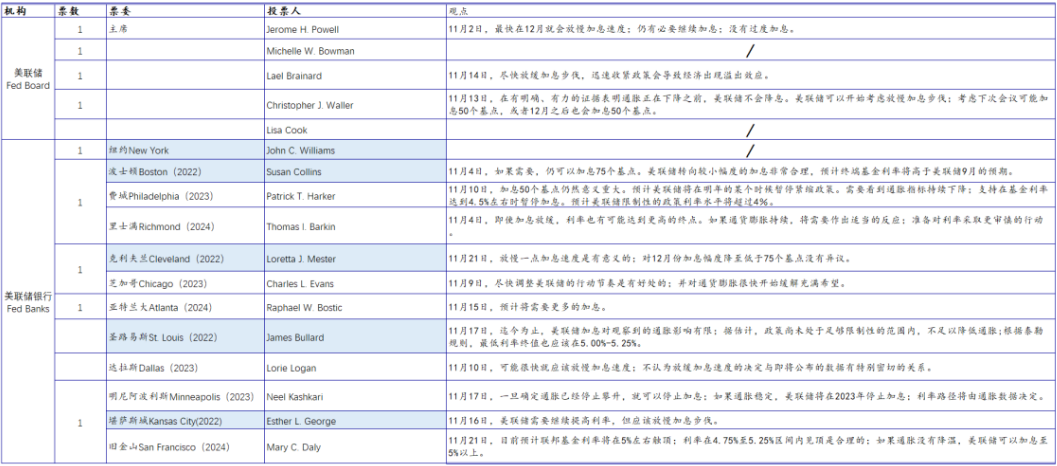Image resolution: width=1057 pixels, height=466 pixels.
Task: Select the vote count 1 in Powell's row
Action: [80, 30]
